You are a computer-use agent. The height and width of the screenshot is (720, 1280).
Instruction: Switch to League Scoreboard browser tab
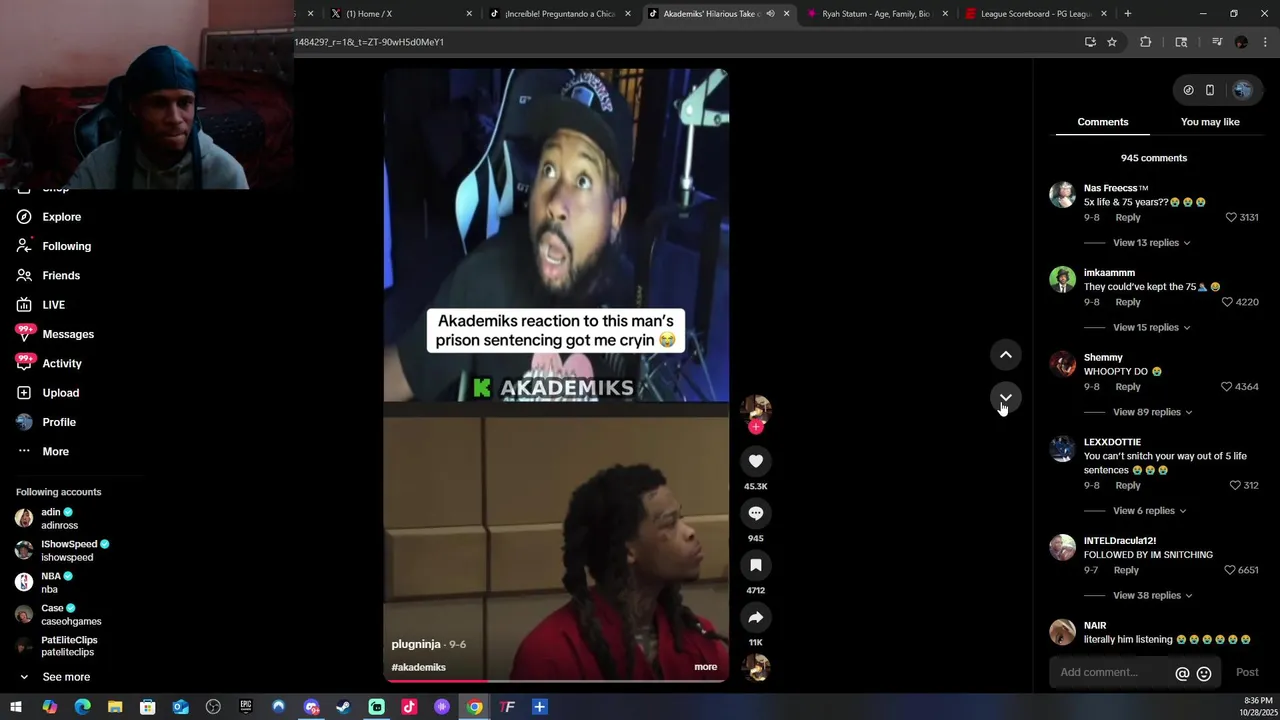click(x=1035, y=14)
